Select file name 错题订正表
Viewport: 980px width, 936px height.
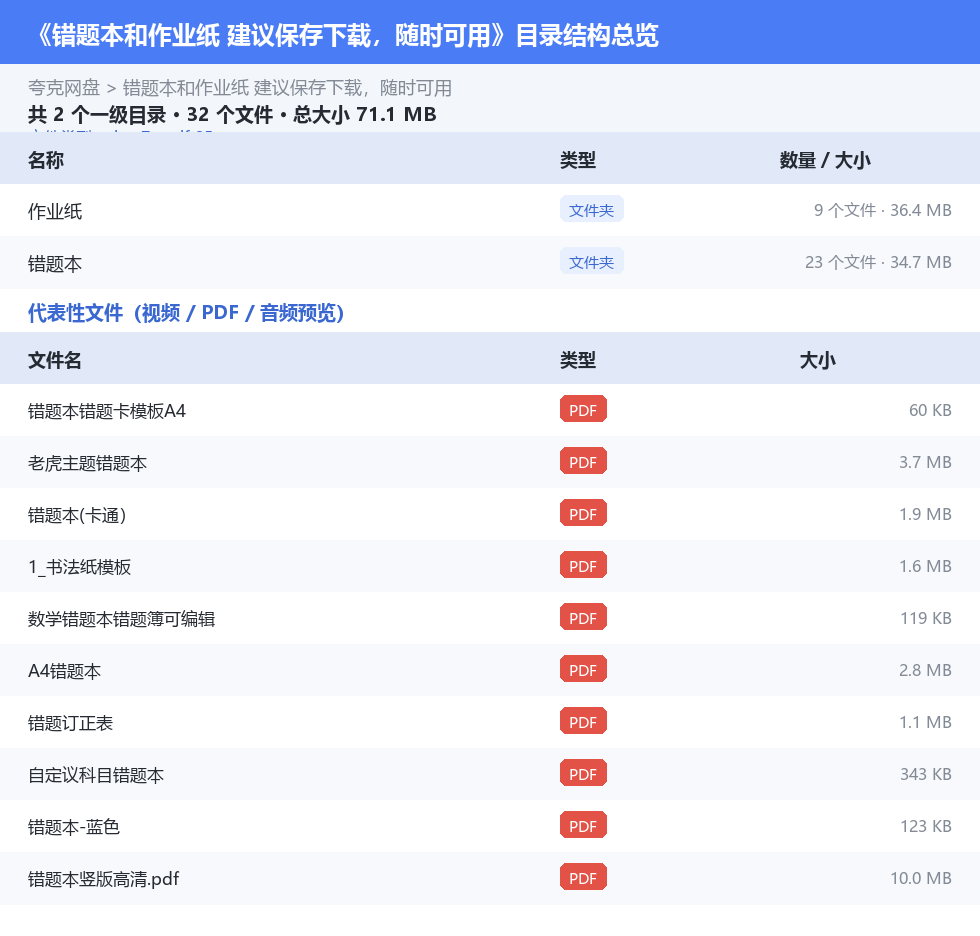click(x=70, y=722)
